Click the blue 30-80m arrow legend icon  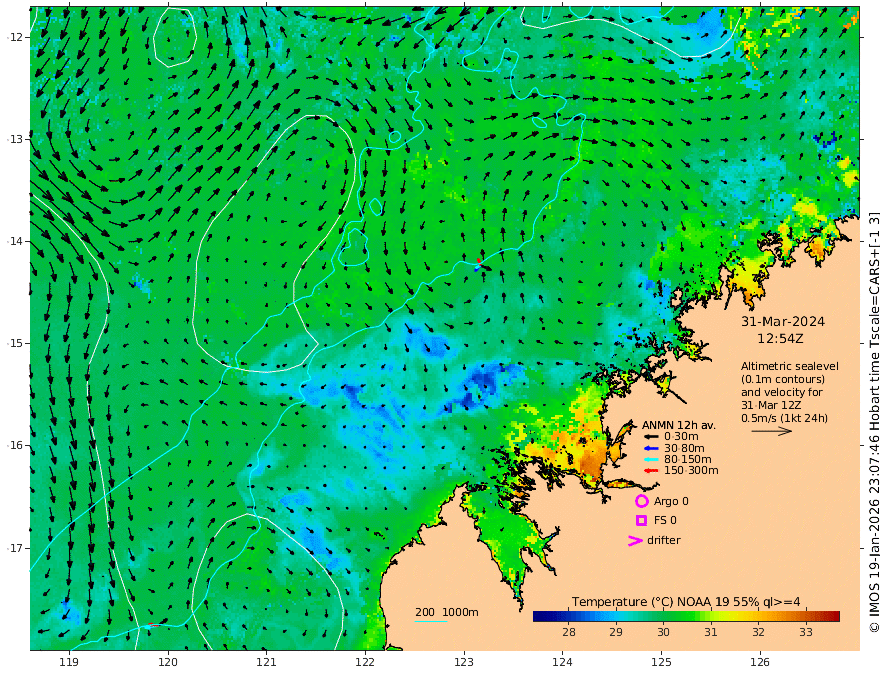651,448
